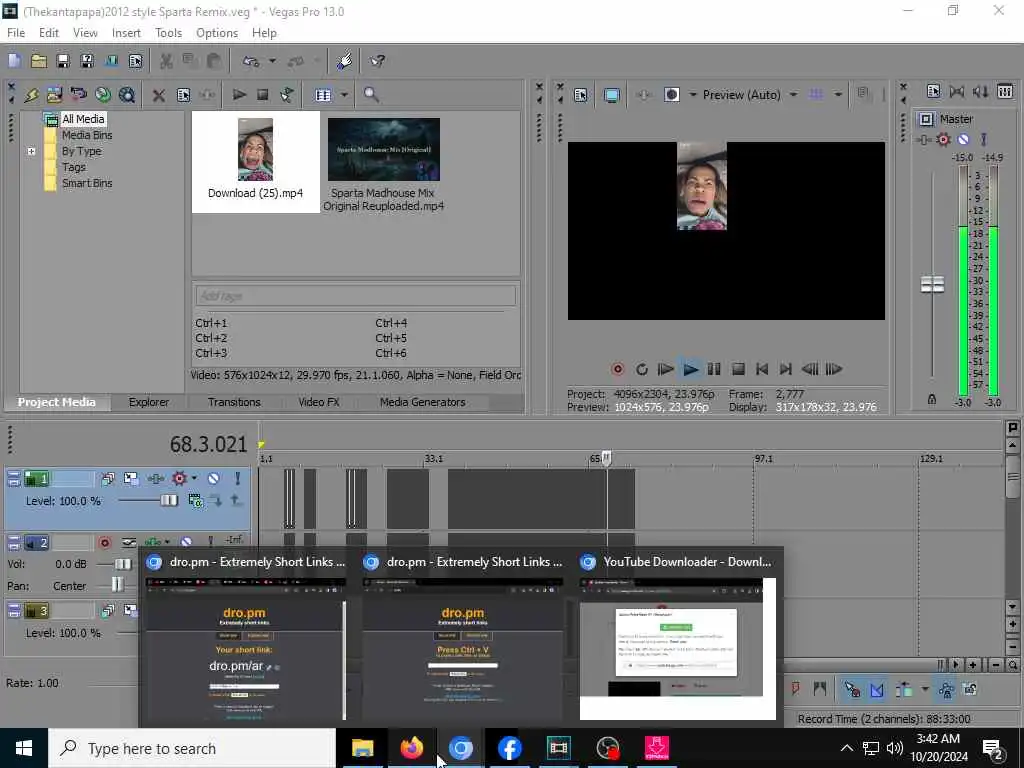Switch to the Explorer tab
This screenshot has height=768, width=1024.
tap(149, 402)
